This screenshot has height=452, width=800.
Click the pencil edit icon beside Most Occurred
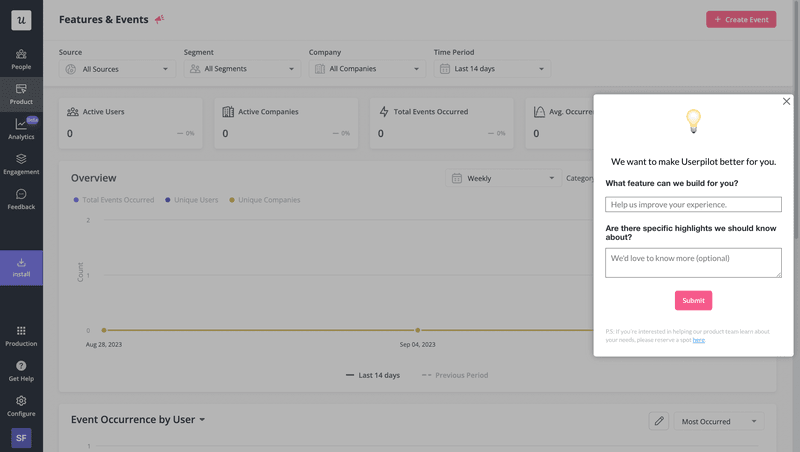659,421
